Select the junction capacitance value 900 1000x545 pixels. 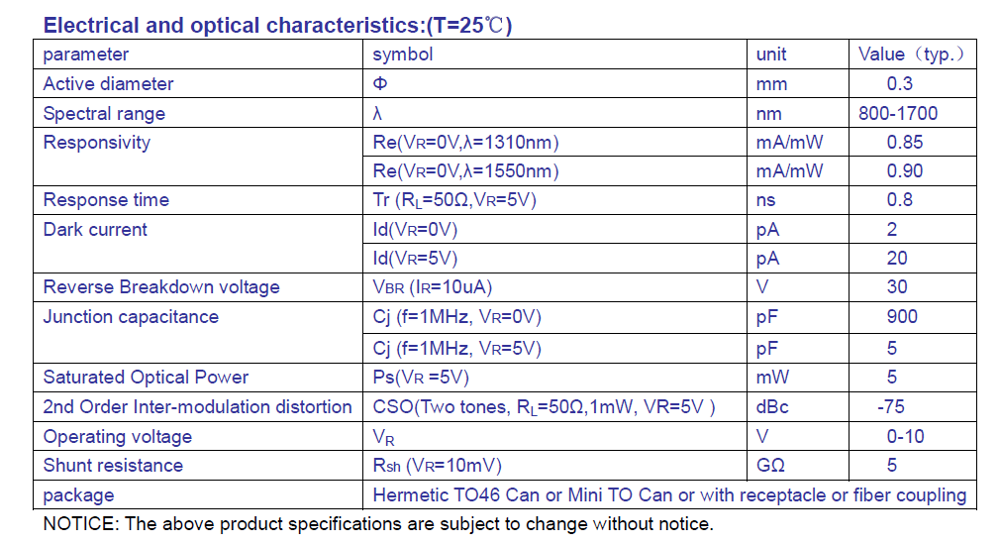coord(901,317)
